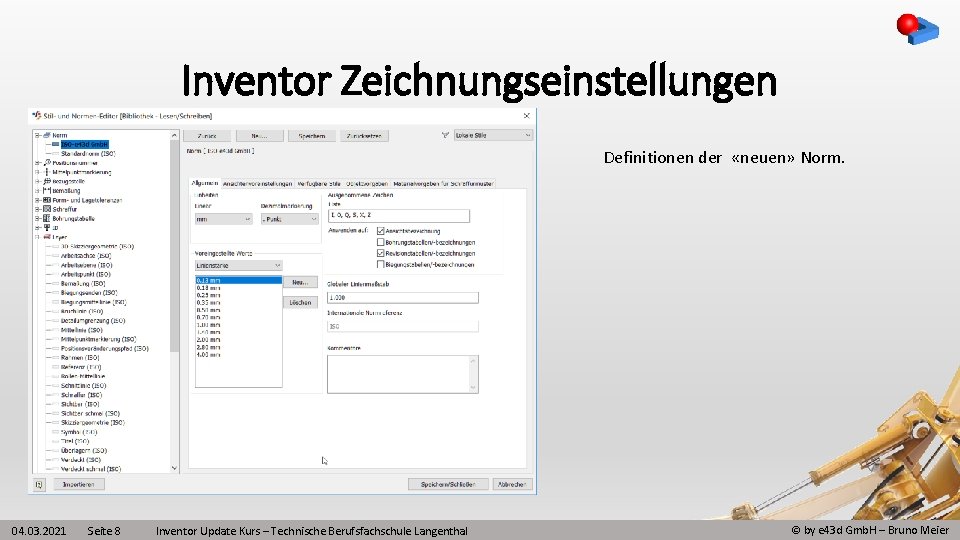960x540 pixels.
Task: Click the Bohrungstabelle category icon
Action: tap(47, 218)
